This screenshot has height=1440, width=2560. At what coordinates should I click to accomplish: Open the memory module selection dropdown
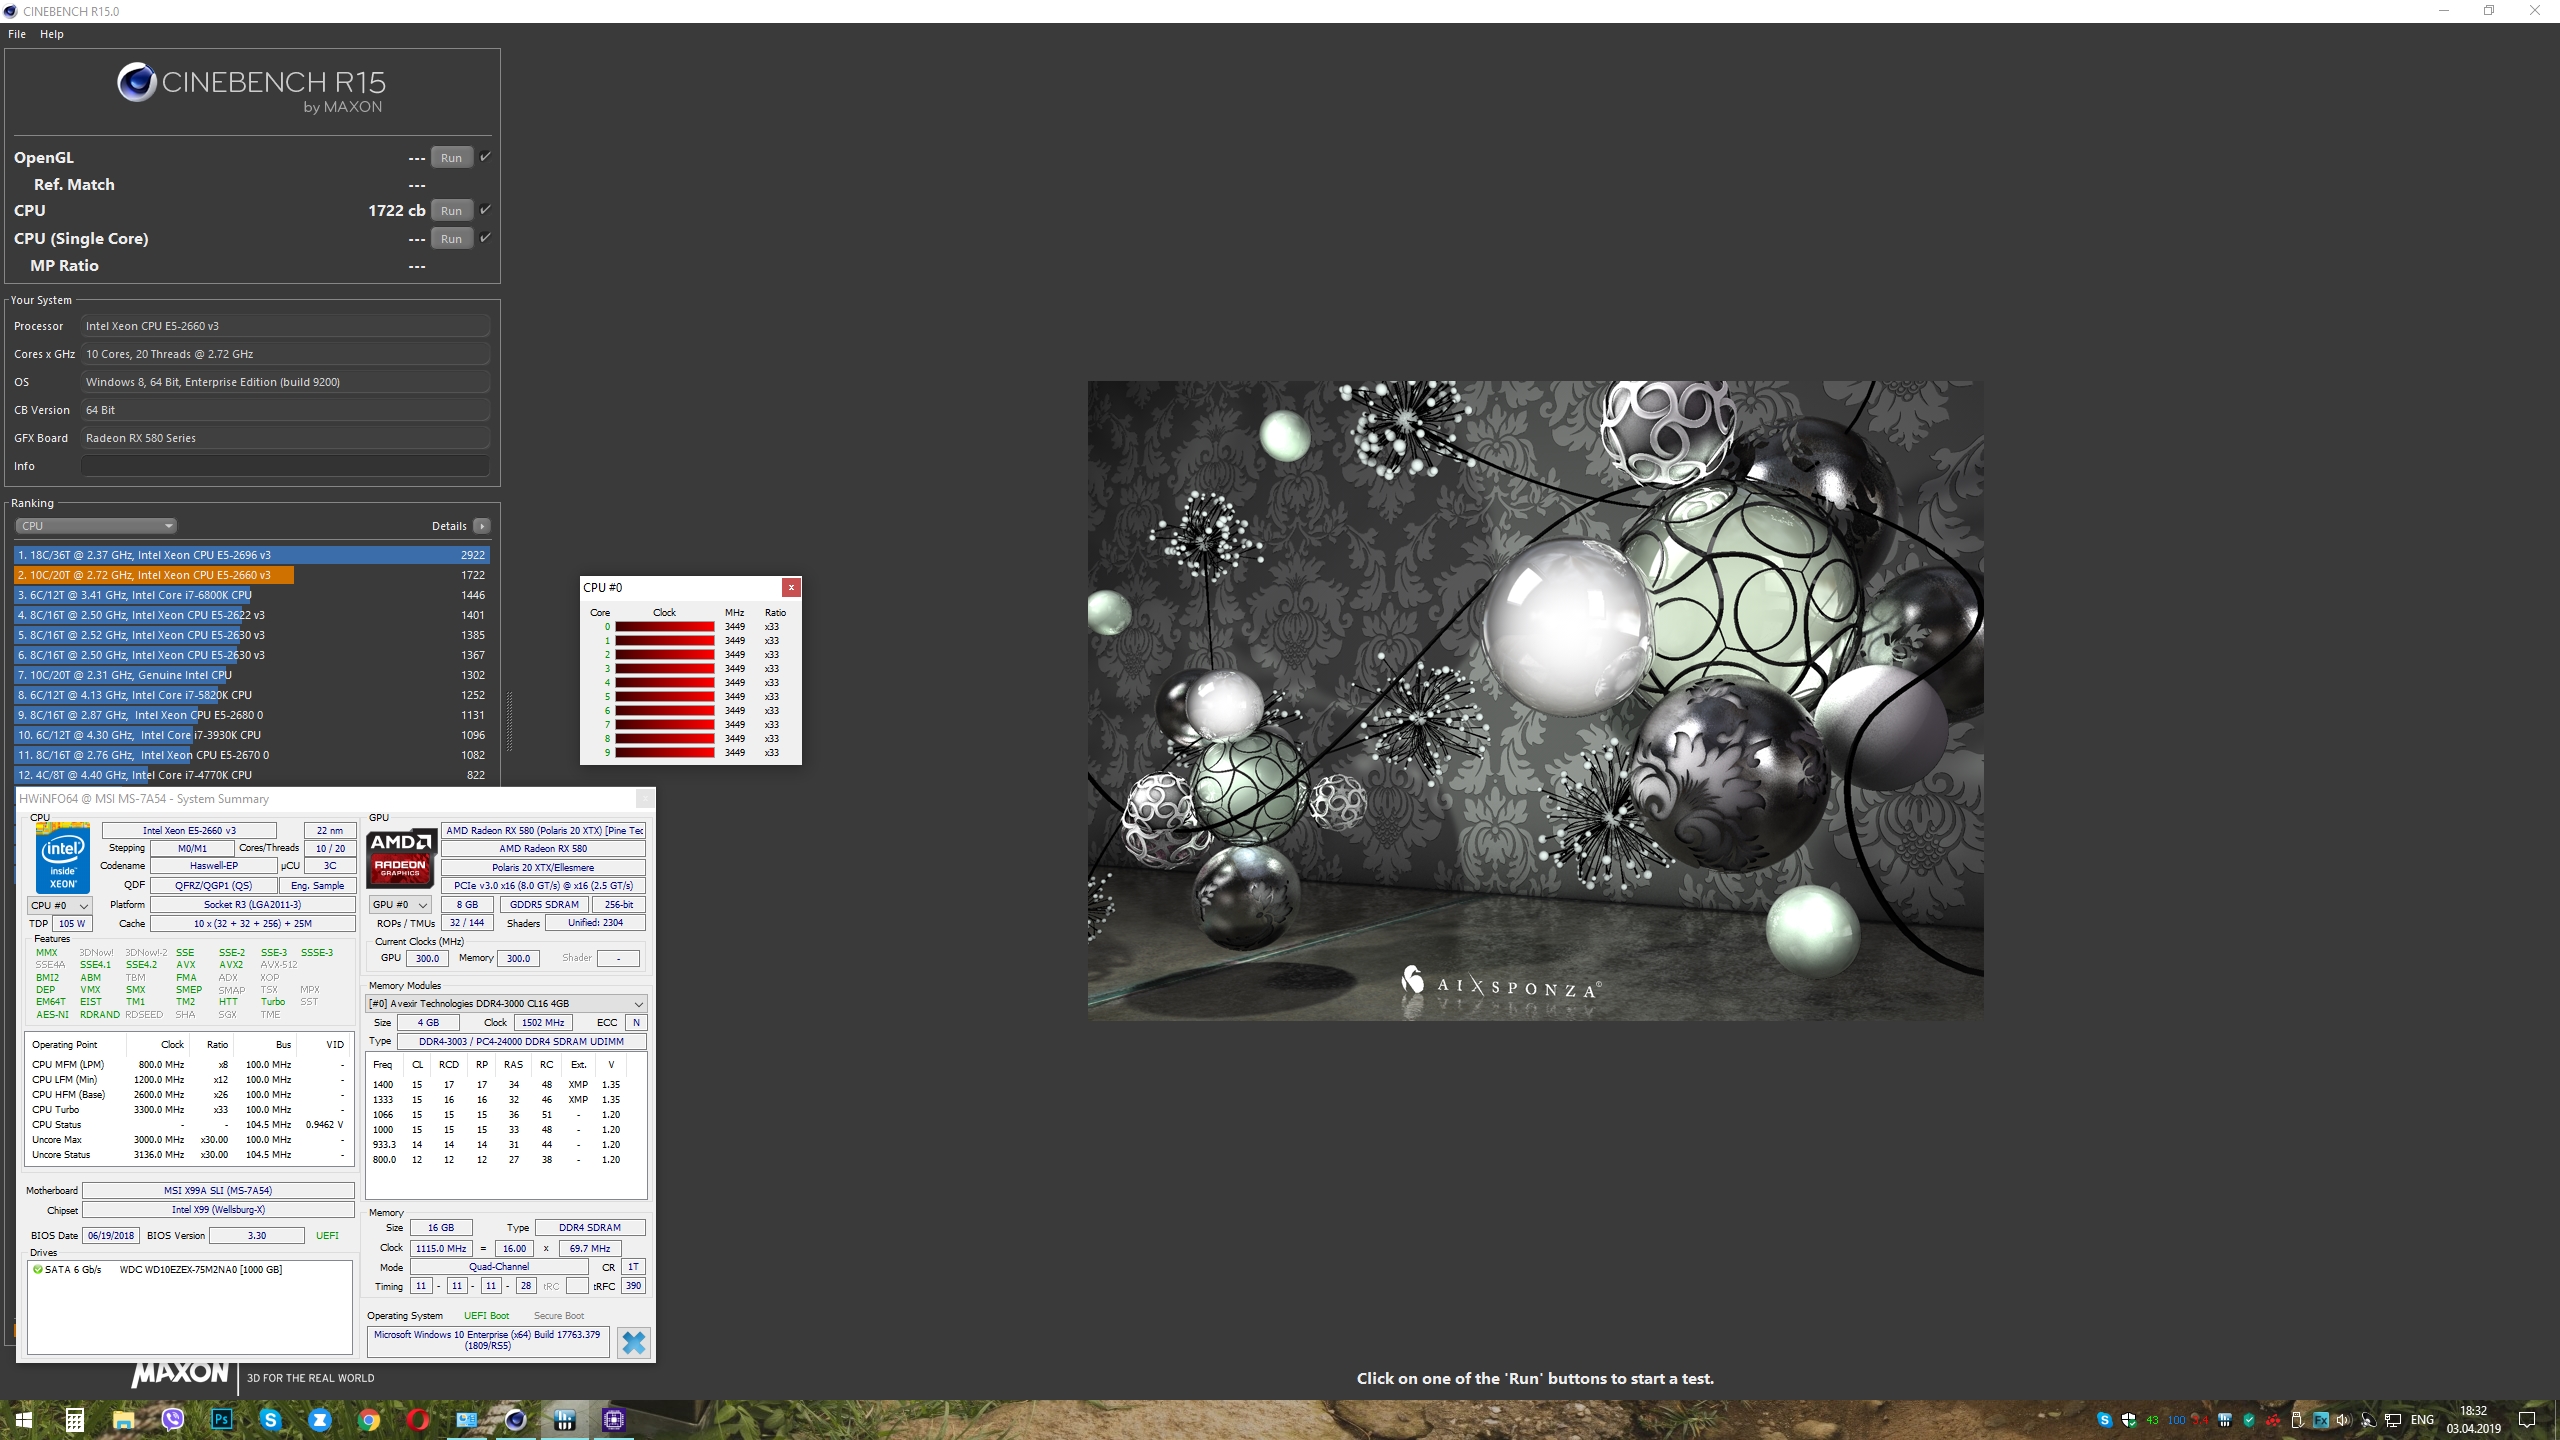[x=506, y=1003]
